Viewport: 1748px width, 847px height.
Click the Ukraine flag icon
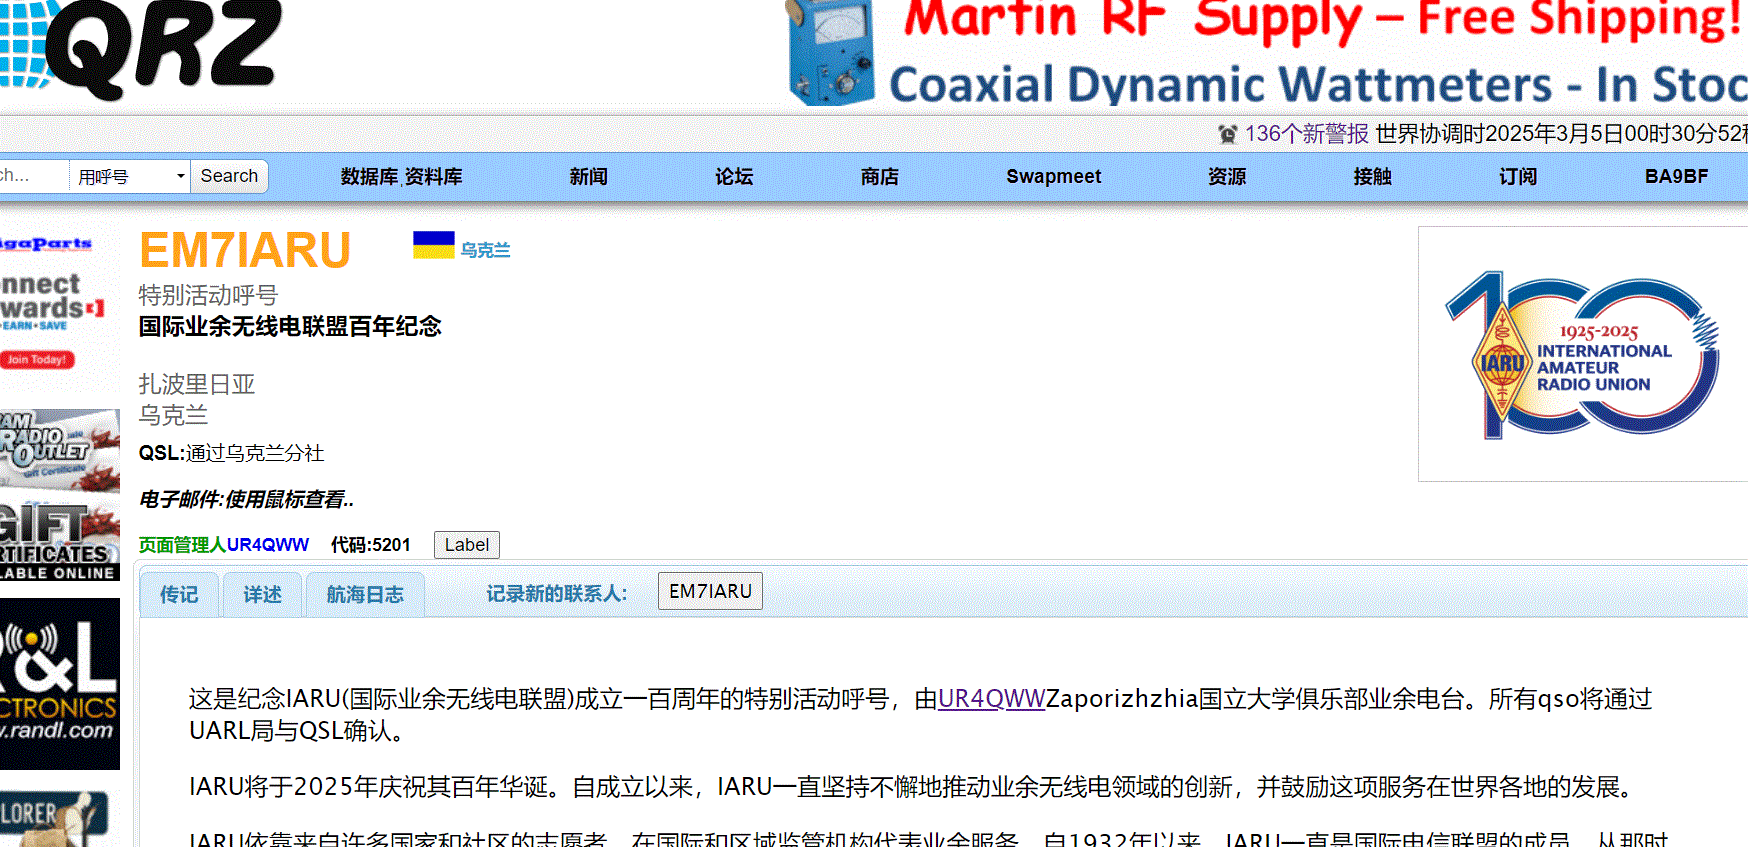pos(434,245)
